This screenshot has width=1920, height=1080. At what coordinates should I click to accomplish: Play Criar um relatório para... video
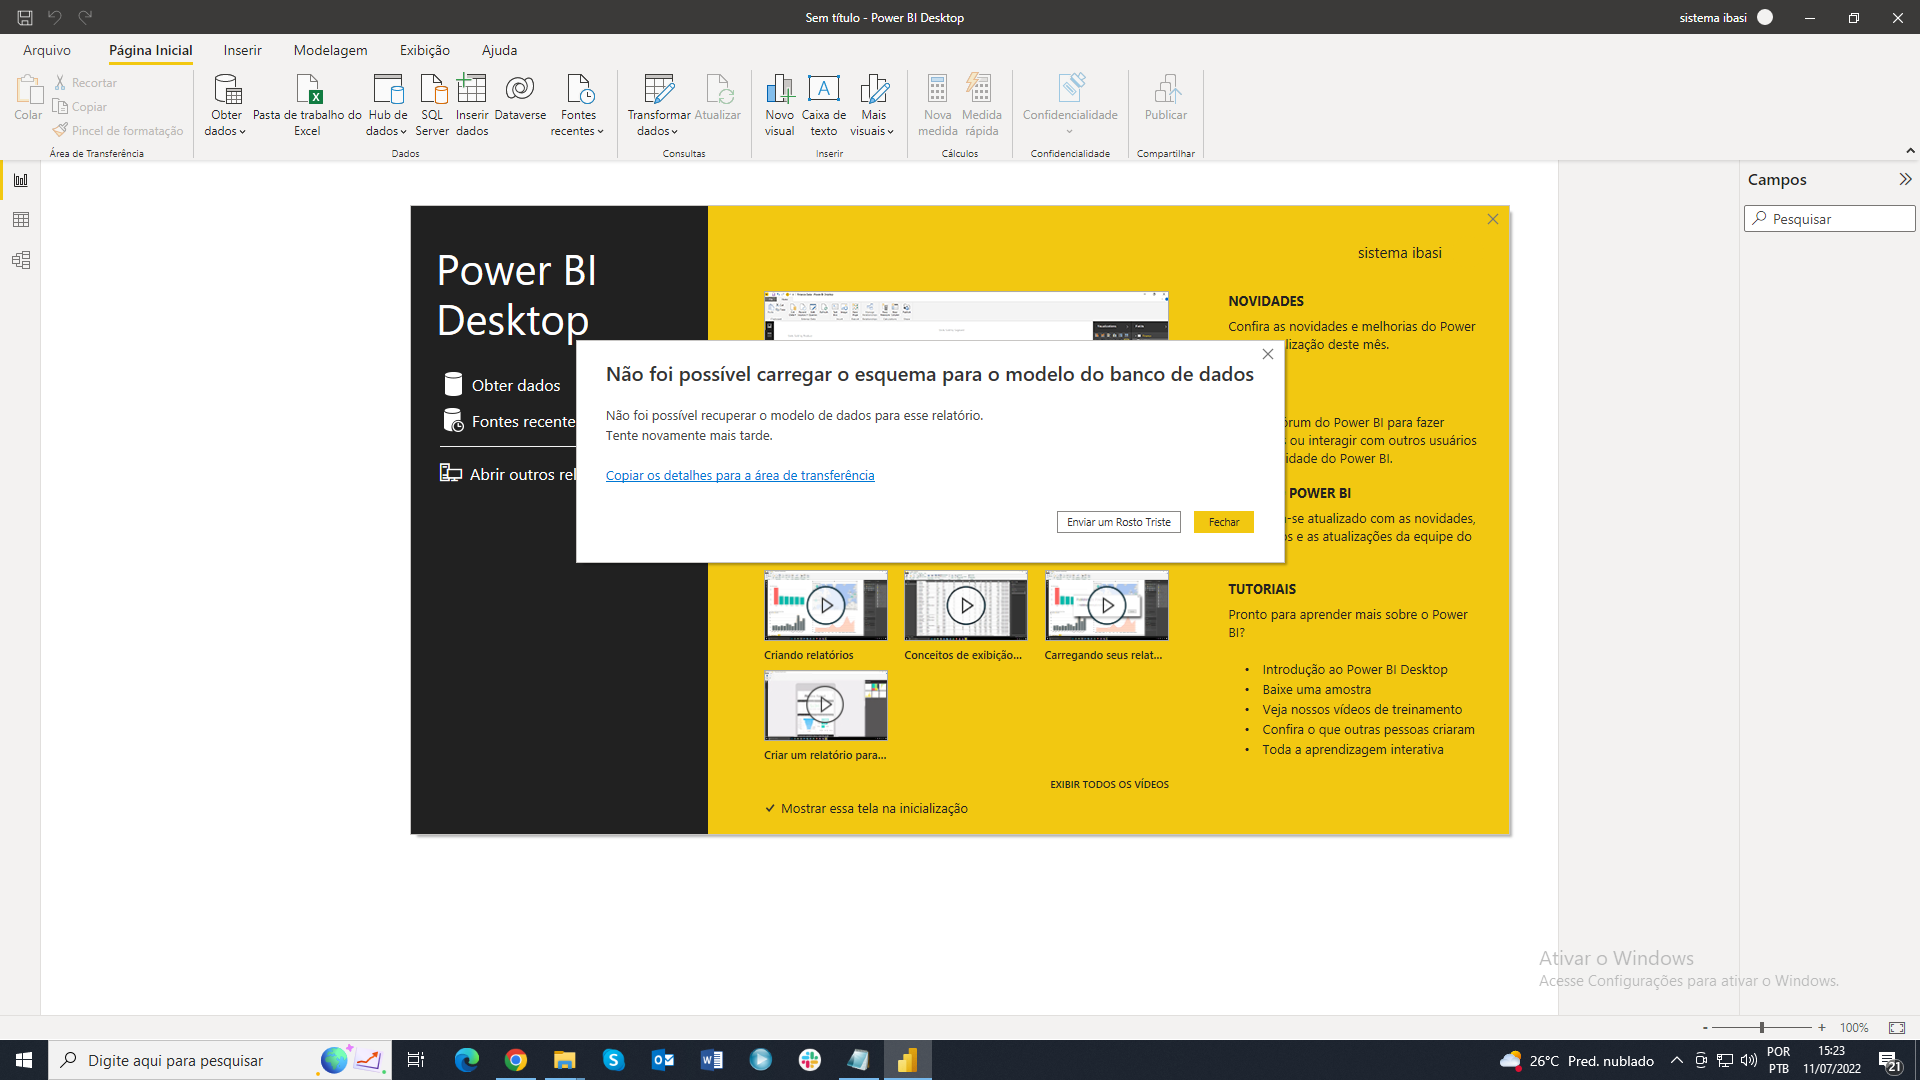point(825,705)
